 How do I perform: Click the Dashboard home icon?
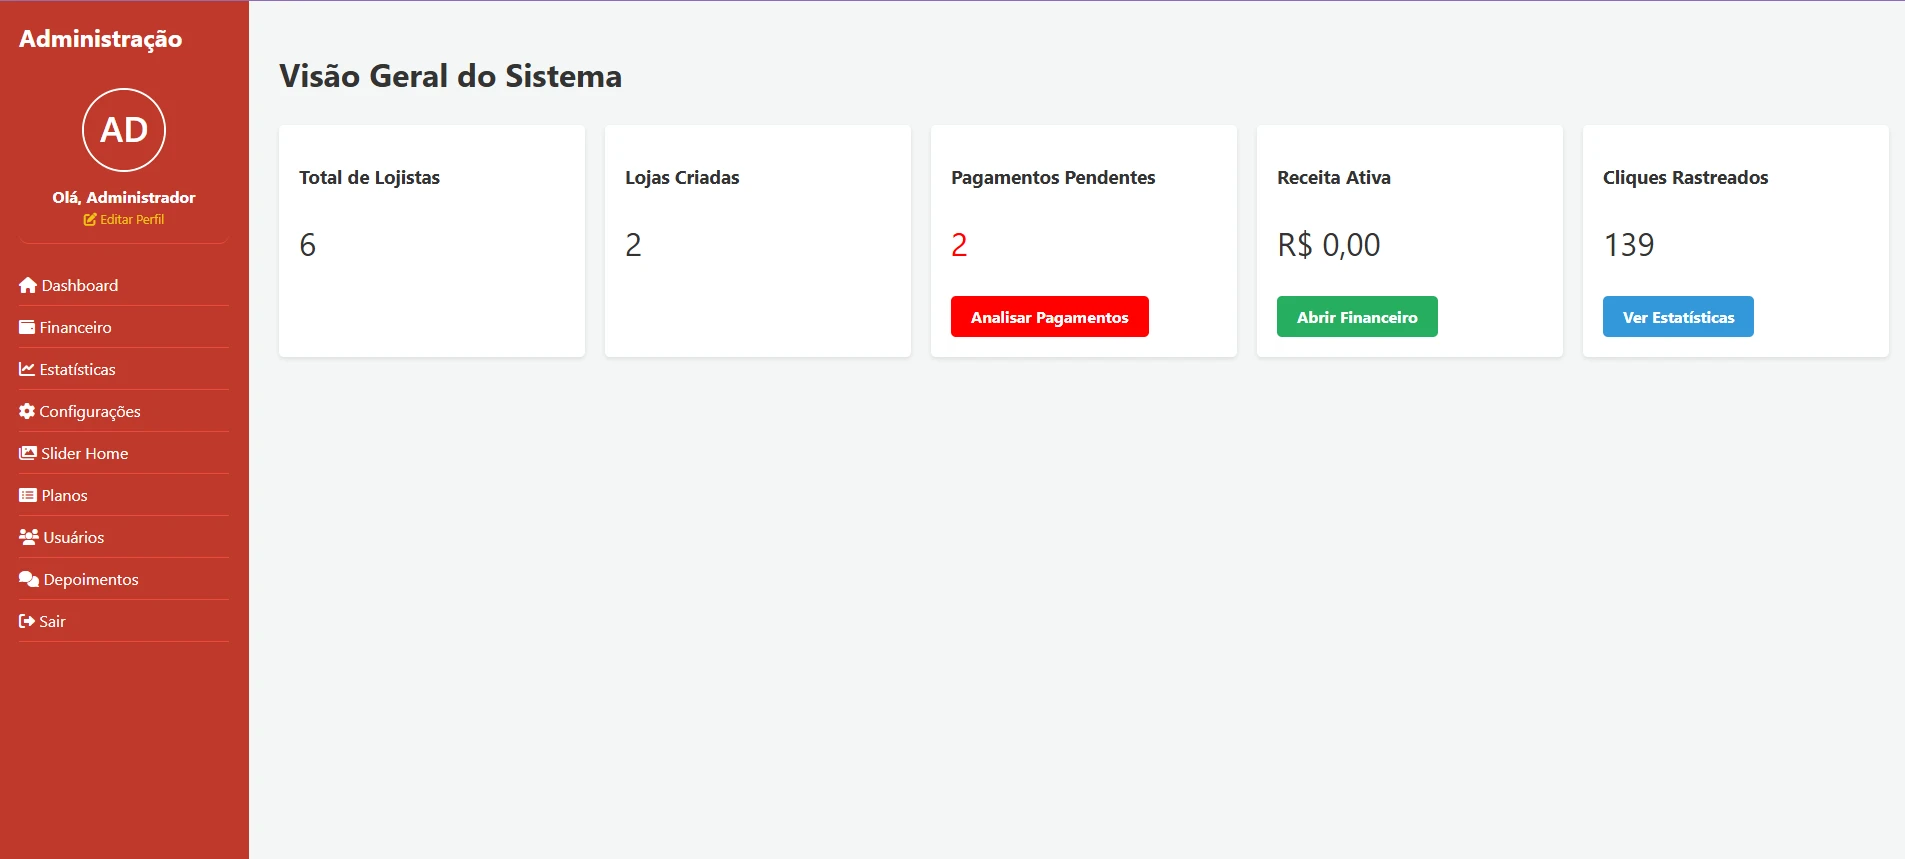pyautogui.click(x=28, y=285)
